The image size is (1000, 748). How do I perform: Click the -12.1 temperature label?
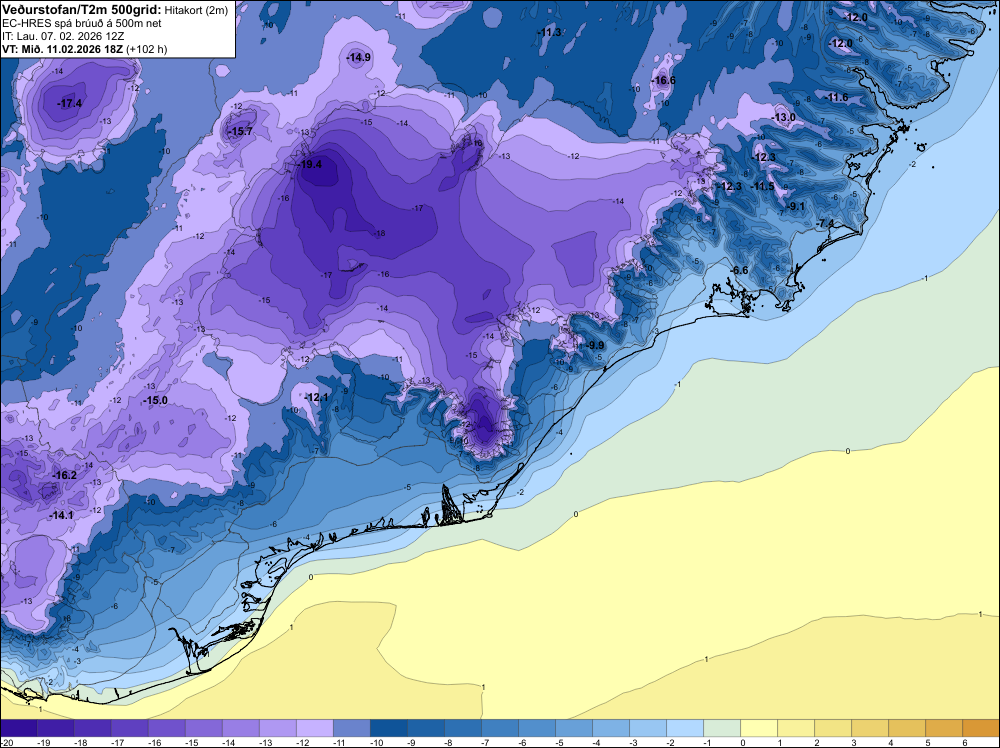pos(316,397)
